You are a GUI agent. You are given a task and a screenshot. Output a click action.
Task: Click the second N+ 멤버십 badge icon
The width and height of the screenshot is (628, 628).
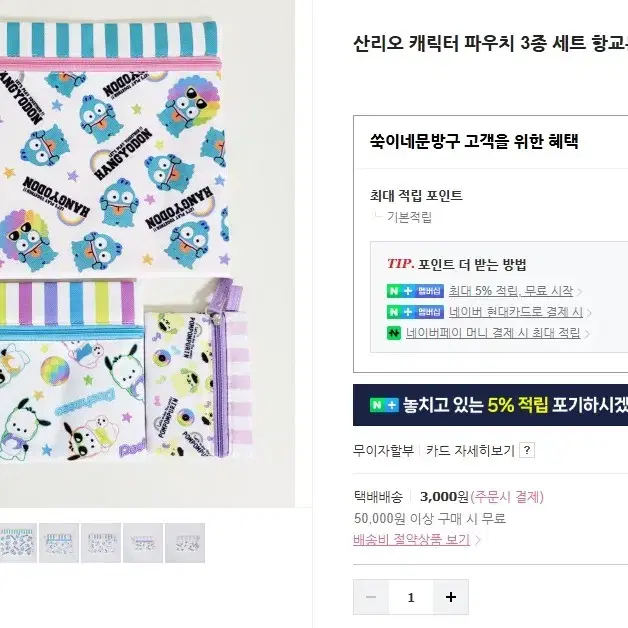pos(415,312)
